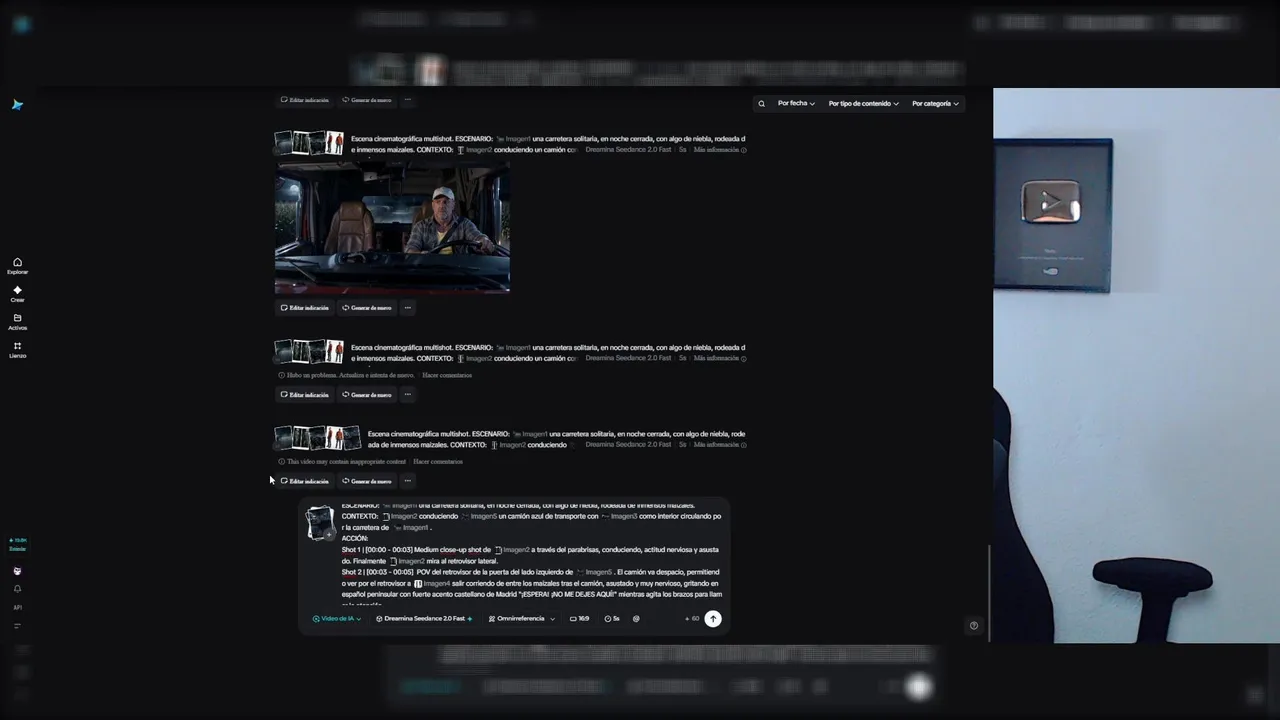Click inside the prompt text area

(531, 555)
